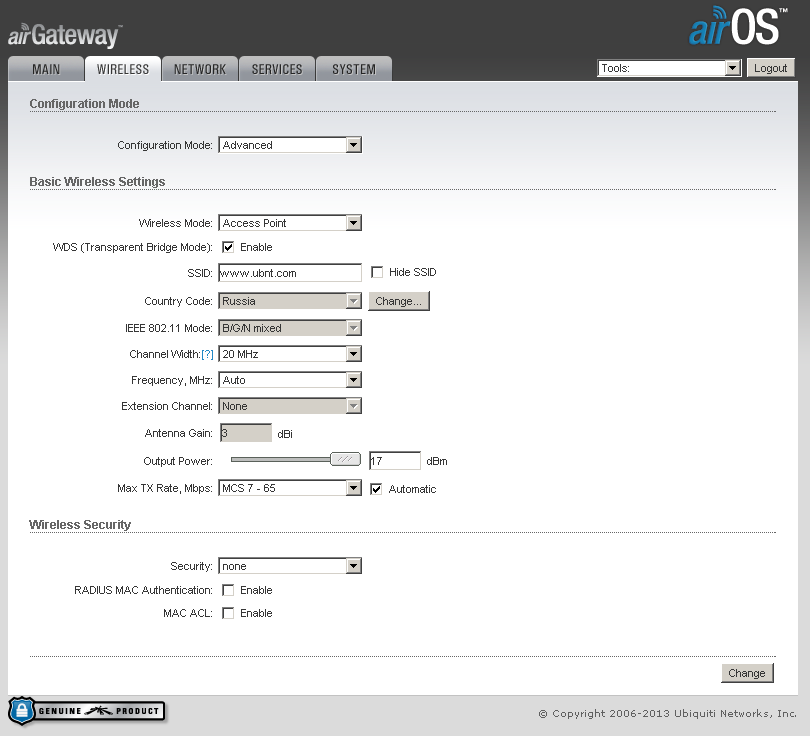Open the Channel Width help link [?]
The image size is (810, 736).
pos(208,354)
